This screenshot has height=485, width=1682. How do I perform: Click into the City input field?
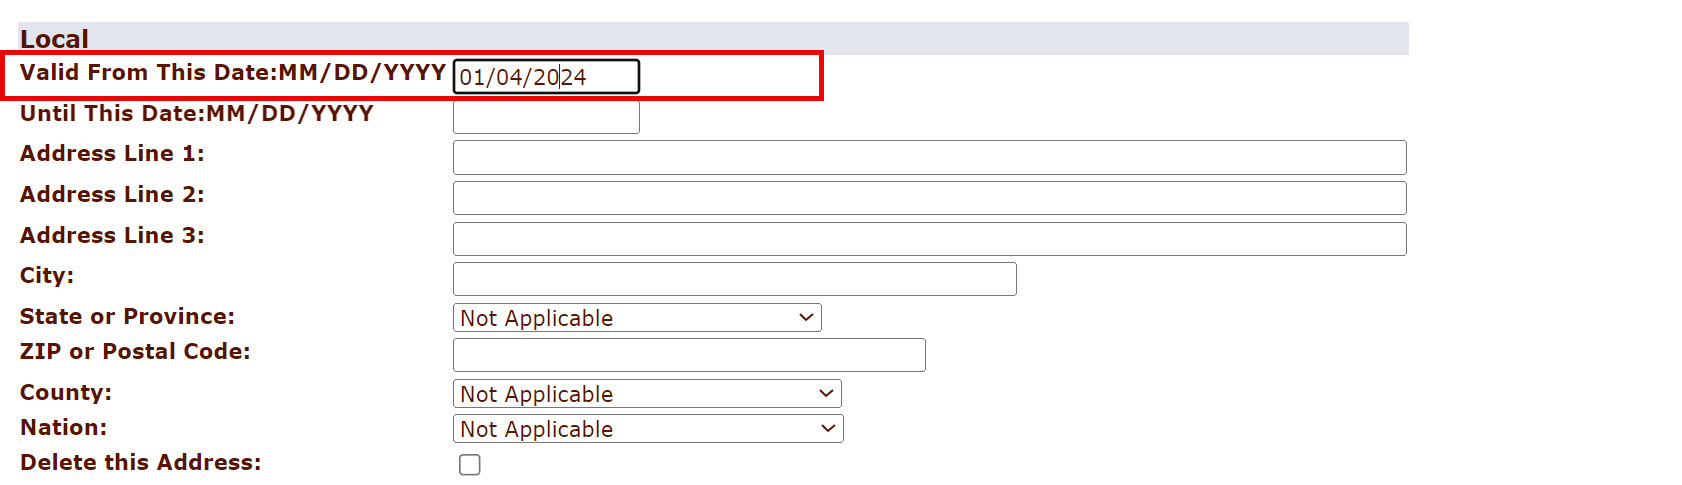pyautogui.click(x=734, y=279)
